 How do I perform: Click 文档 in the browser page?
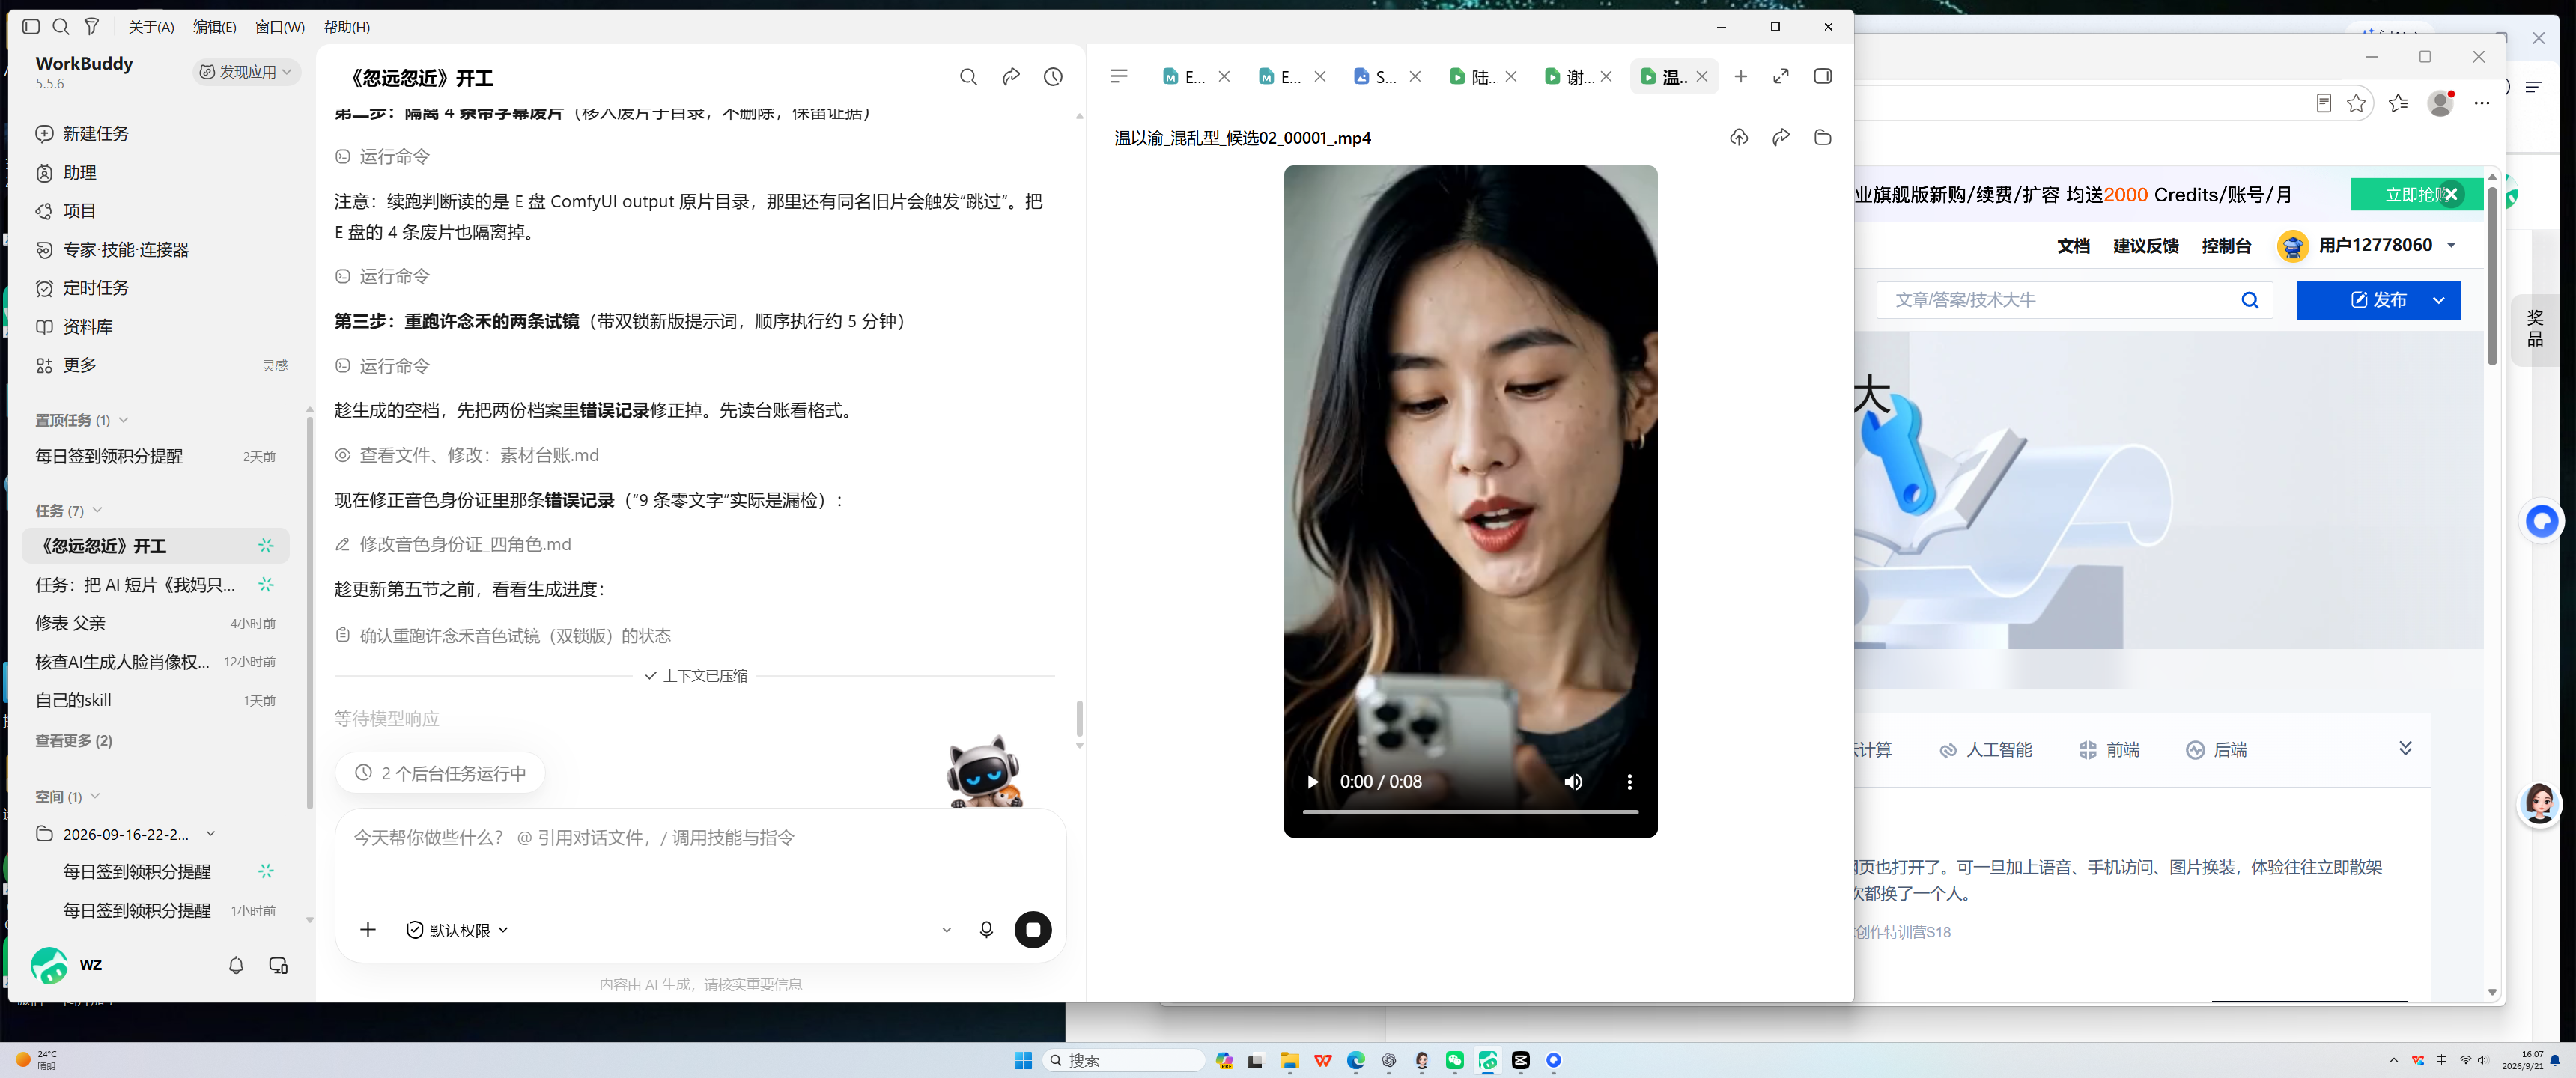click(x=2073, y=246)
